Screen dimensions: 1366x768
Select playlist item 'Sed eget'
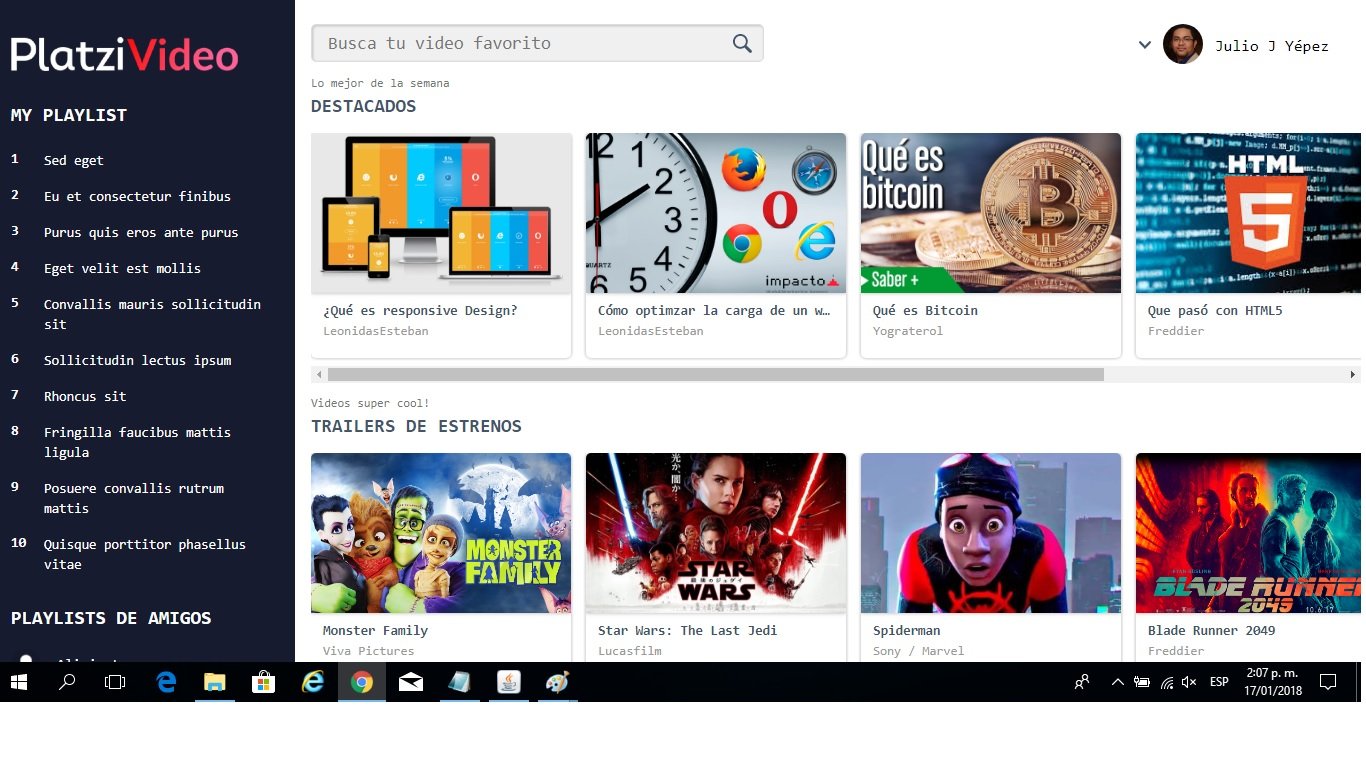point(74,161)
